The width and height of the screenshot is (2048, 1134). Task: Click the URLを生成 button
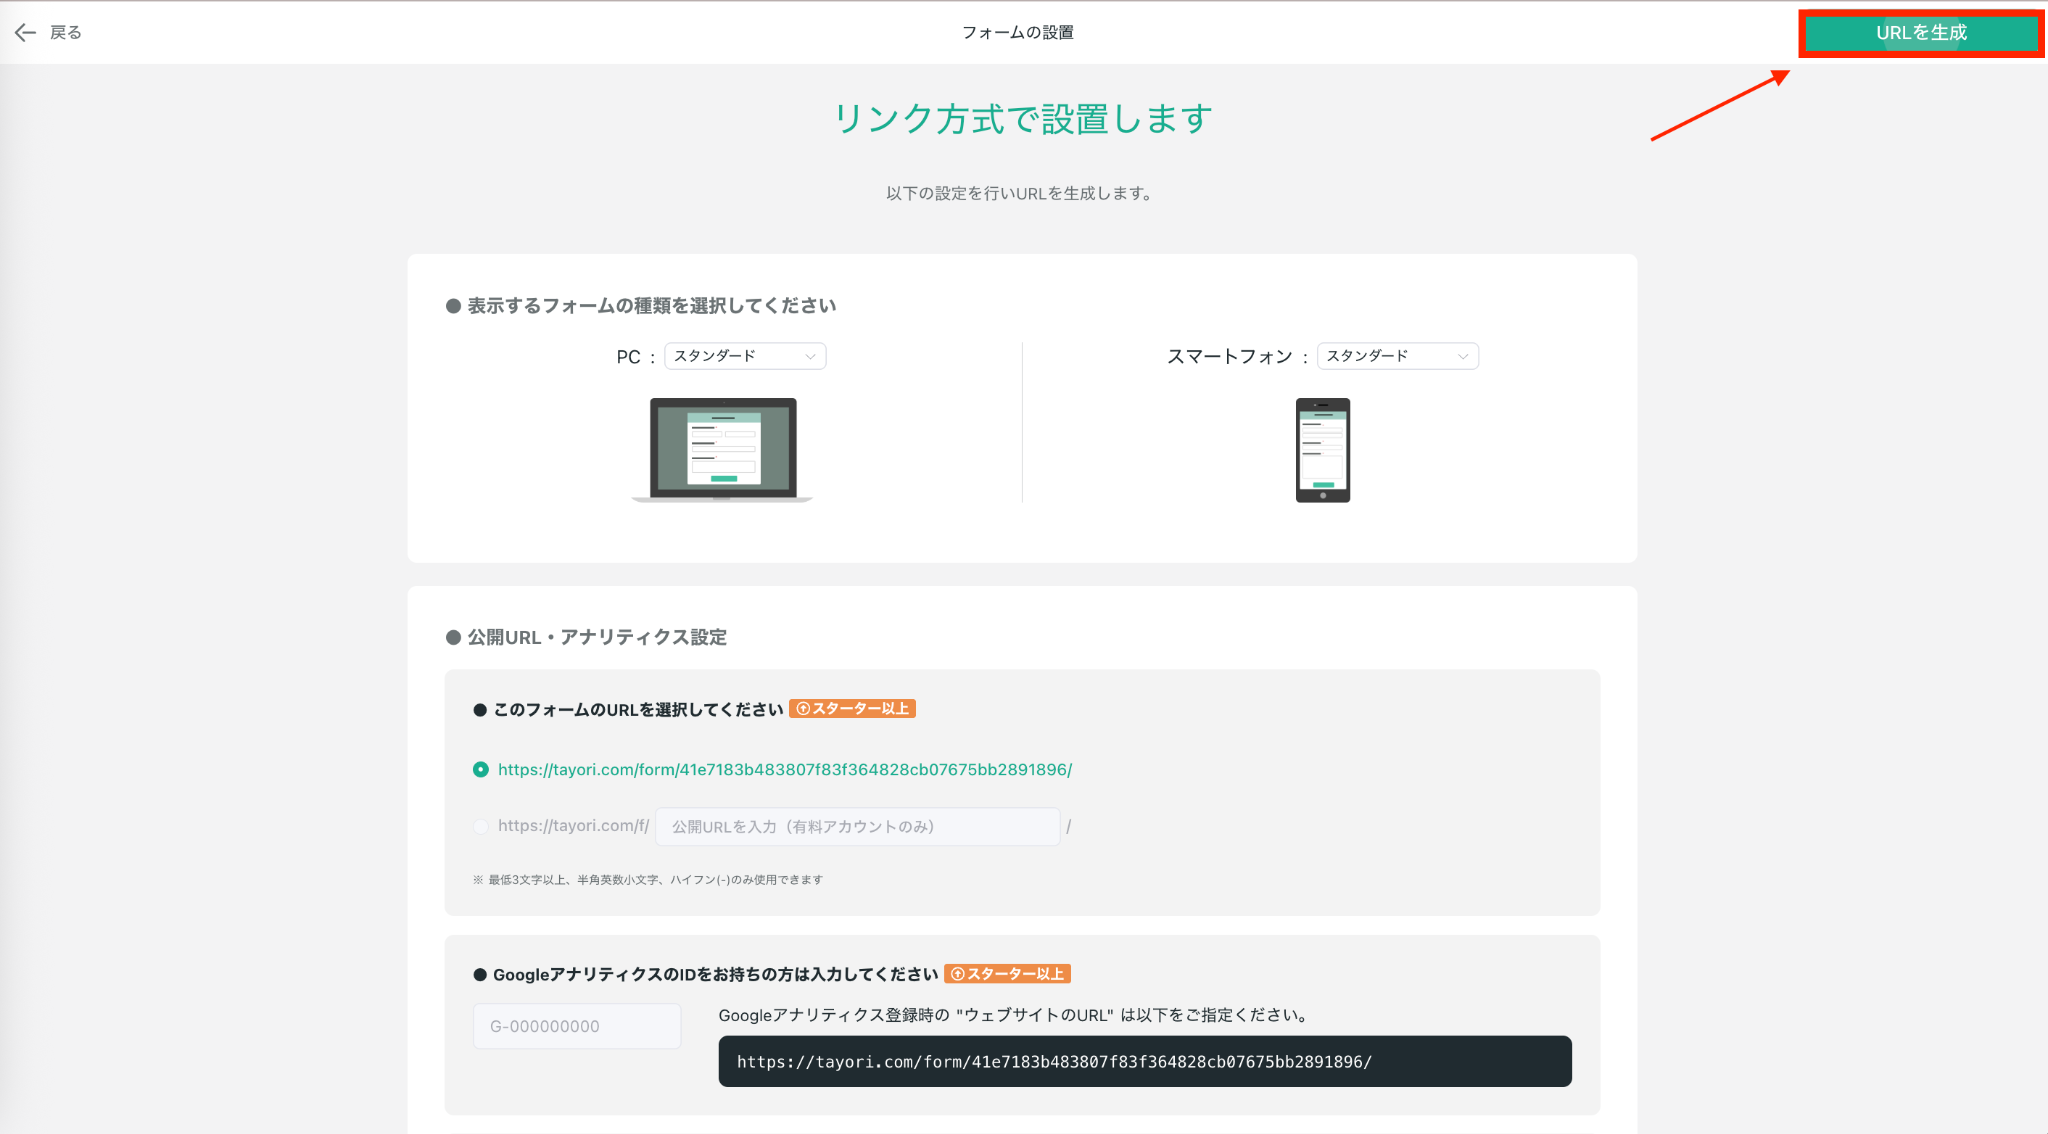[1921, 33]
